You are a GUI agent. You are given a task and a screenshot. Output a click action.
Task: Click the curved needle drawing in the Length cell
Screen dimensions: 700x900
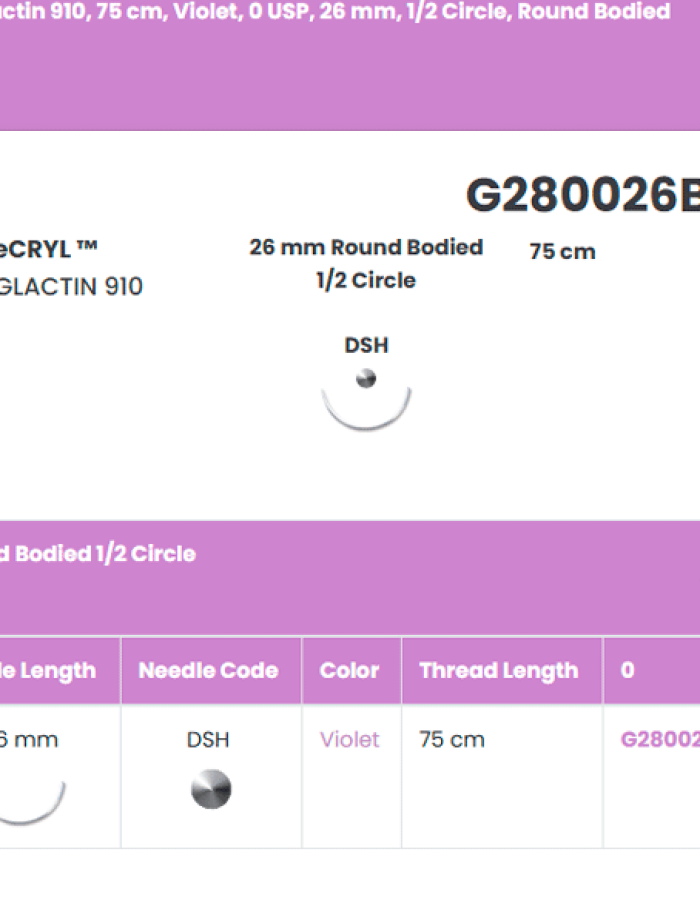tap(32, 802)
